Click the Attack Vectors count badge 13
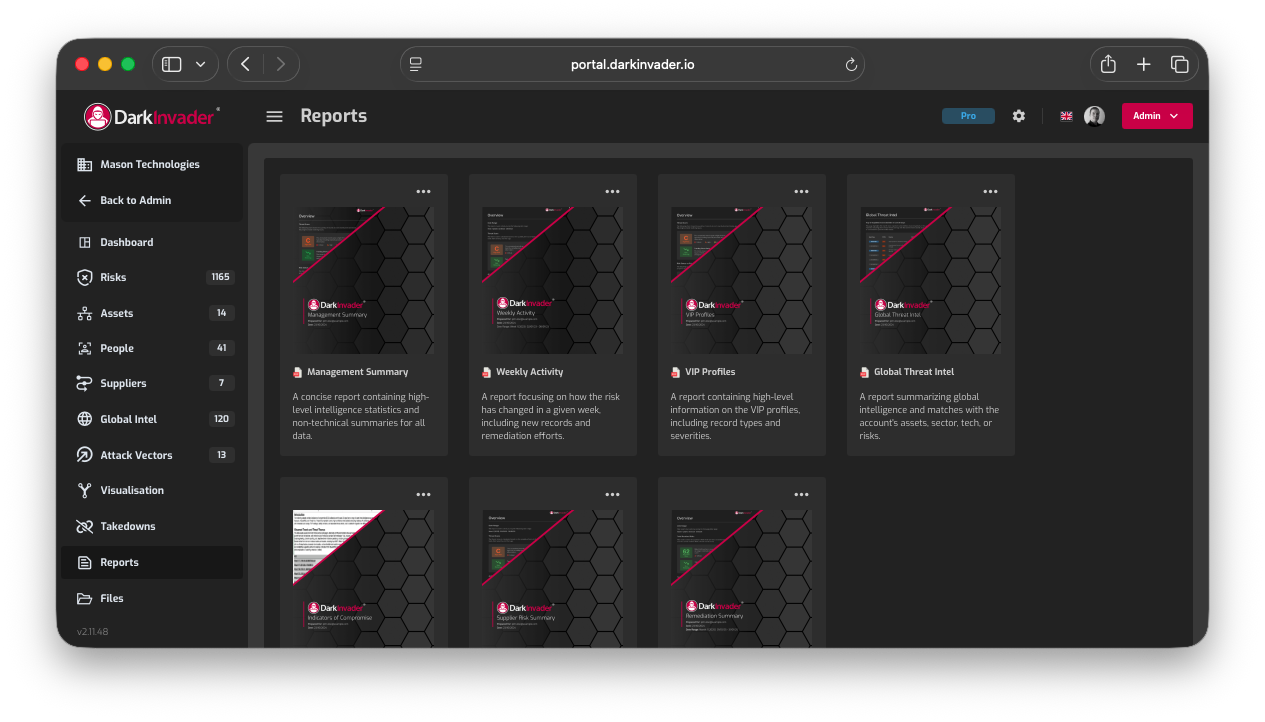Viewport: 1265px width, 722px height. (222, 455)
